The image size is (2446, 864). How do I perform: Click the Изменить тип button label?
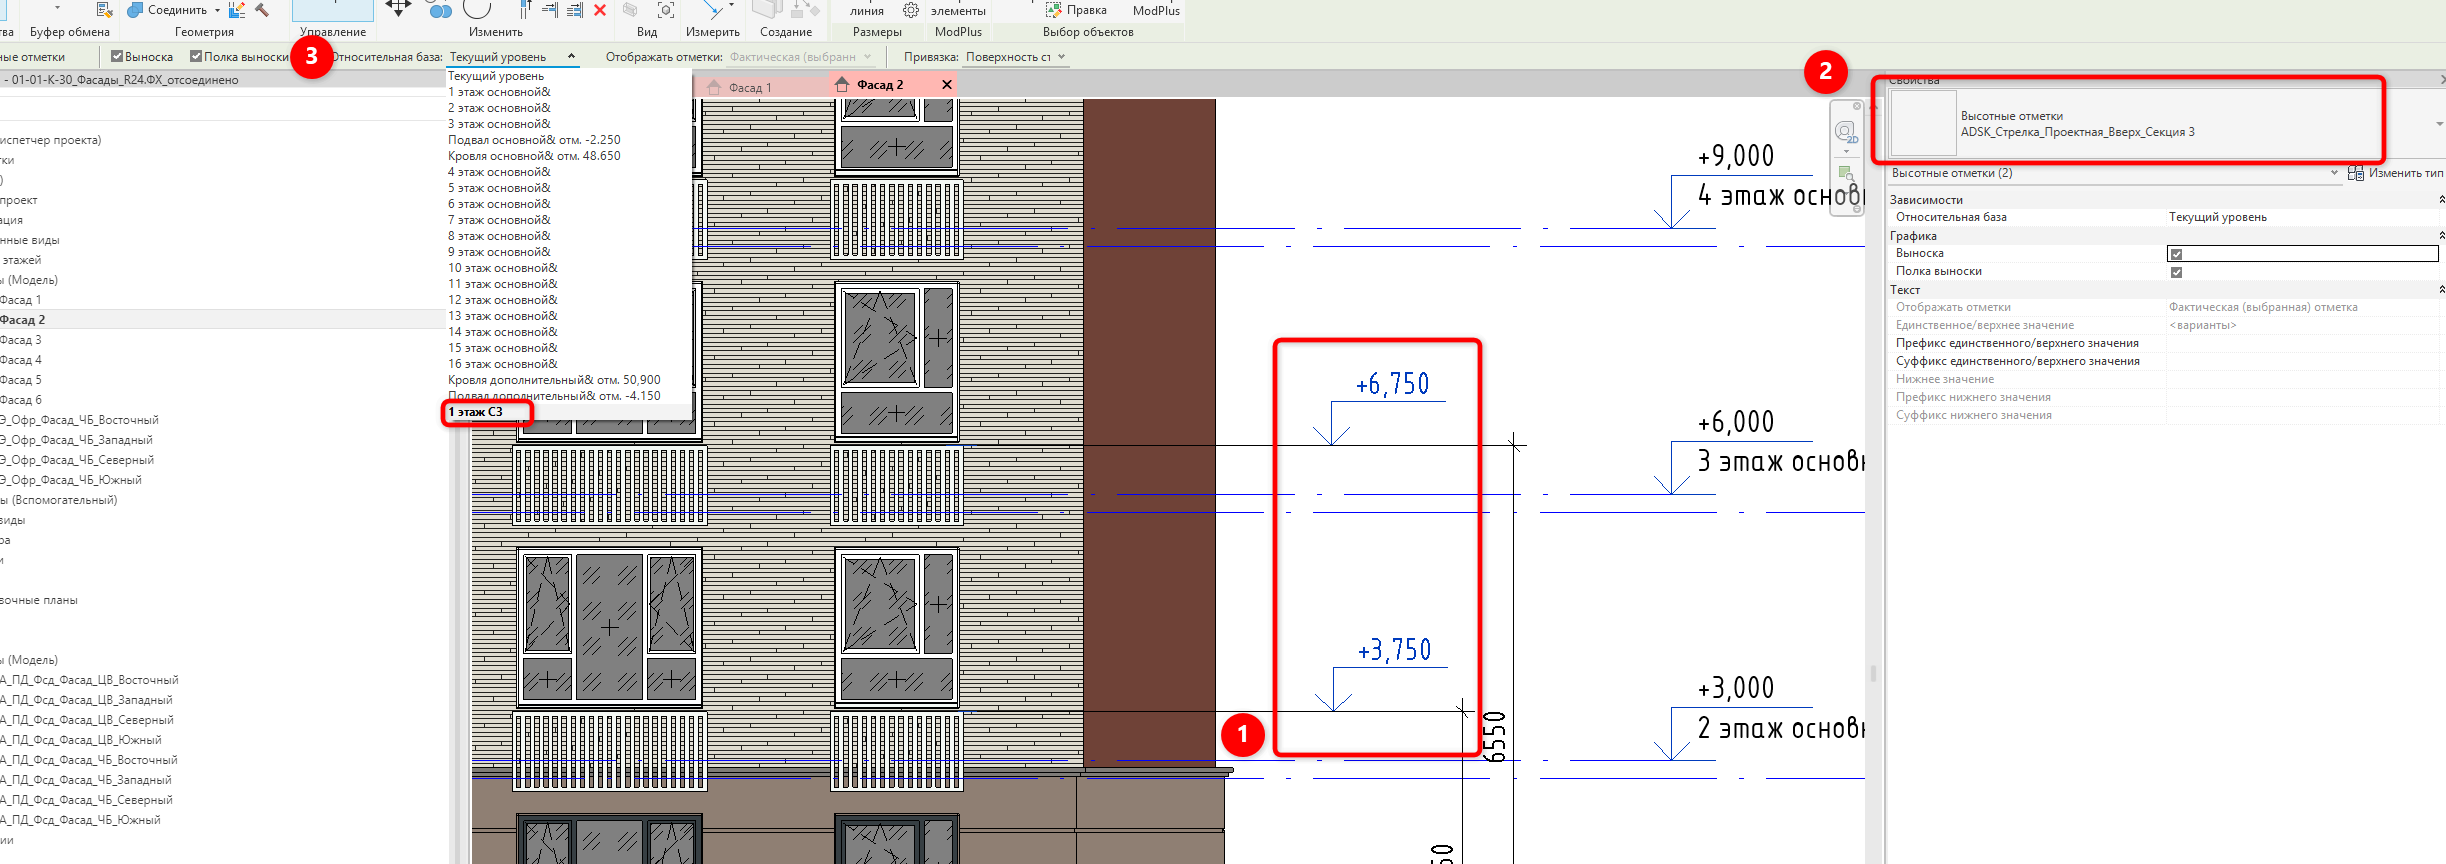tap(2406, 173)
